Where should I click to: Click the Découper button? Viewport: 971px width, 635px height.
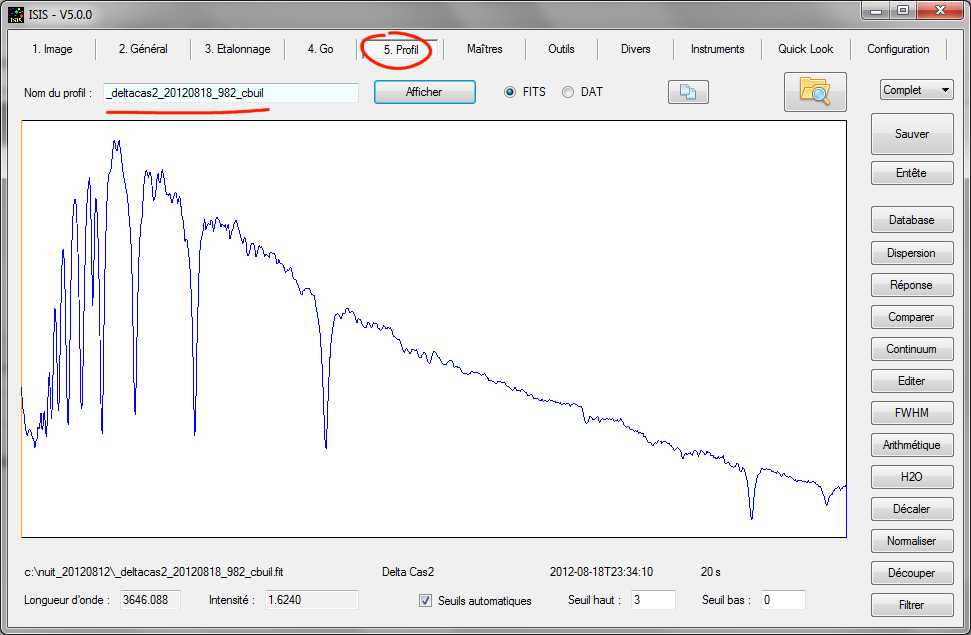912,573
